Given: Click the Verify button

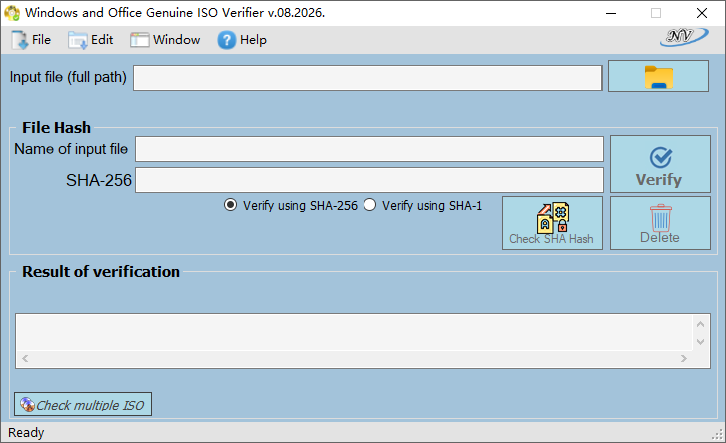Looking at the screenshot, I should click(660, 164).
